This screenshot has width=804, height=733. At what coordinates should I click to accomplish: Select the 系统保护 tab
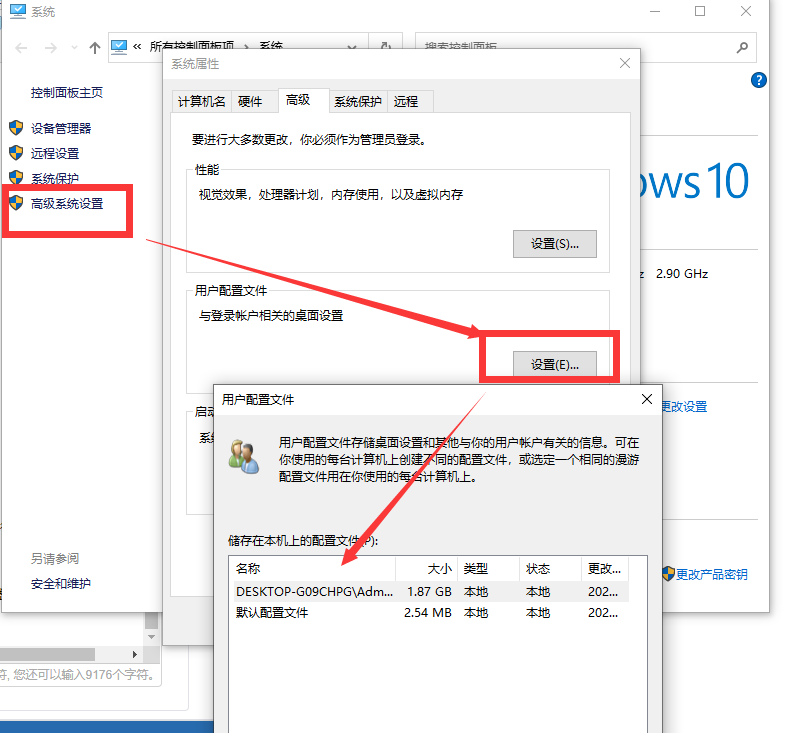[x=357, y=101]
